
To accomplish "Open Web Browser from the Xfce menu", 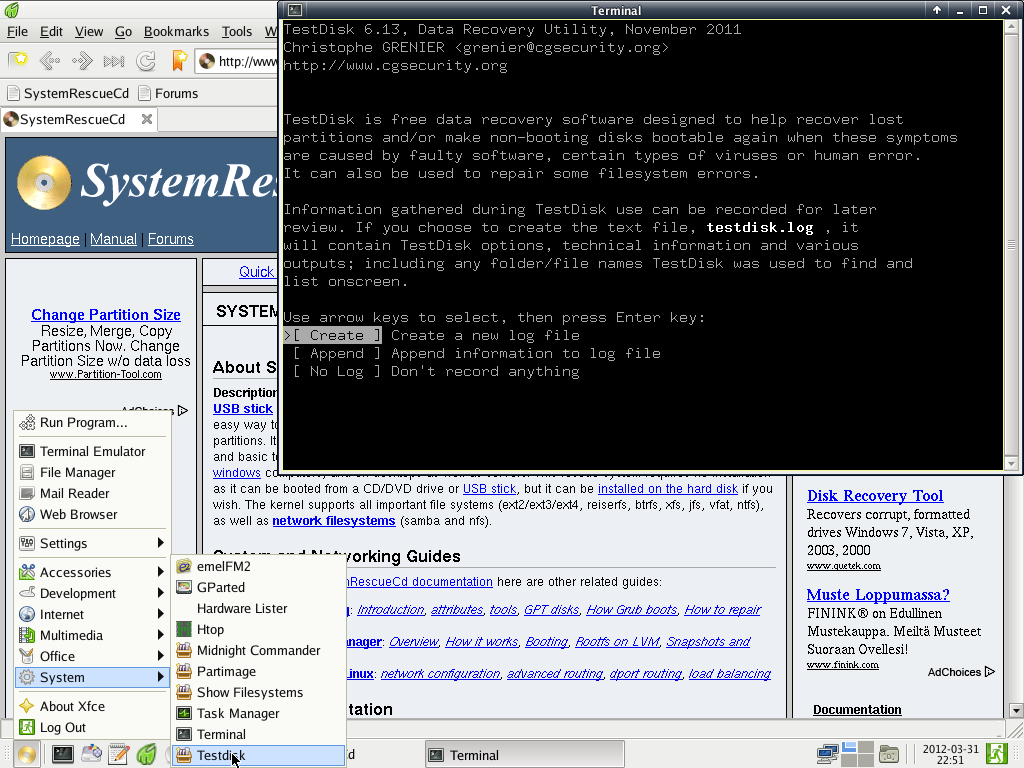I will [x=92, y=514].
